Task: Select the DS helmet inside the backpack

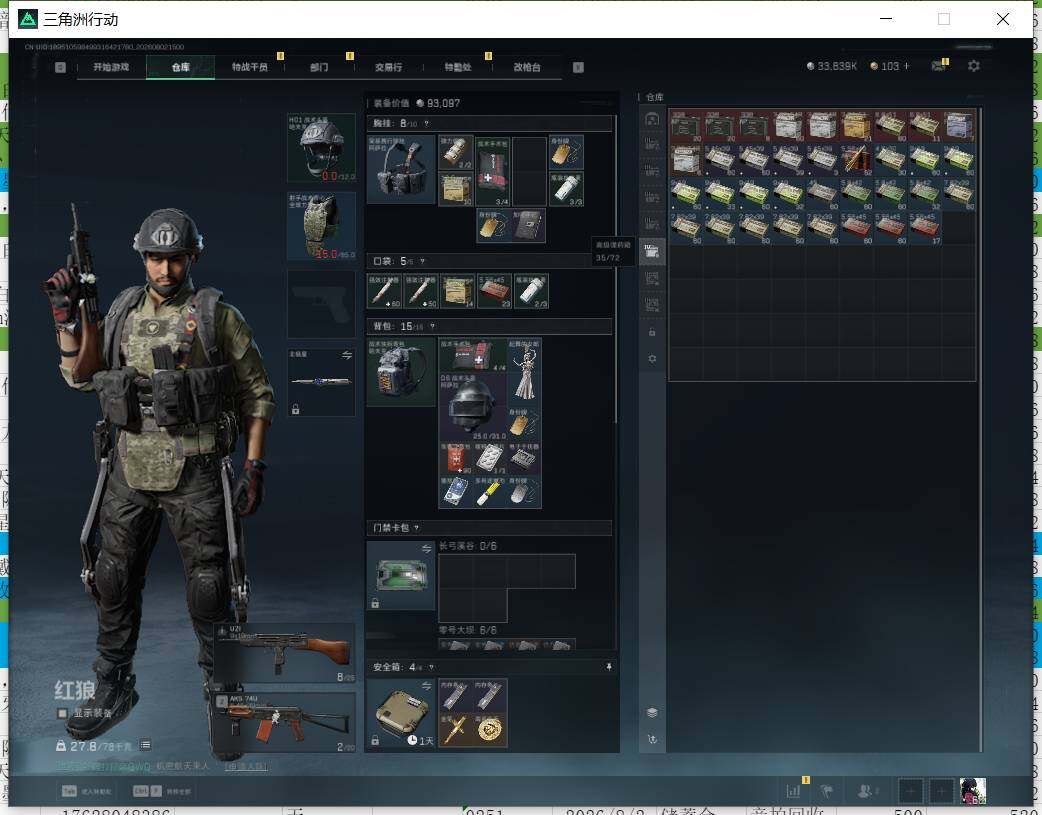Action: point(472,406)
